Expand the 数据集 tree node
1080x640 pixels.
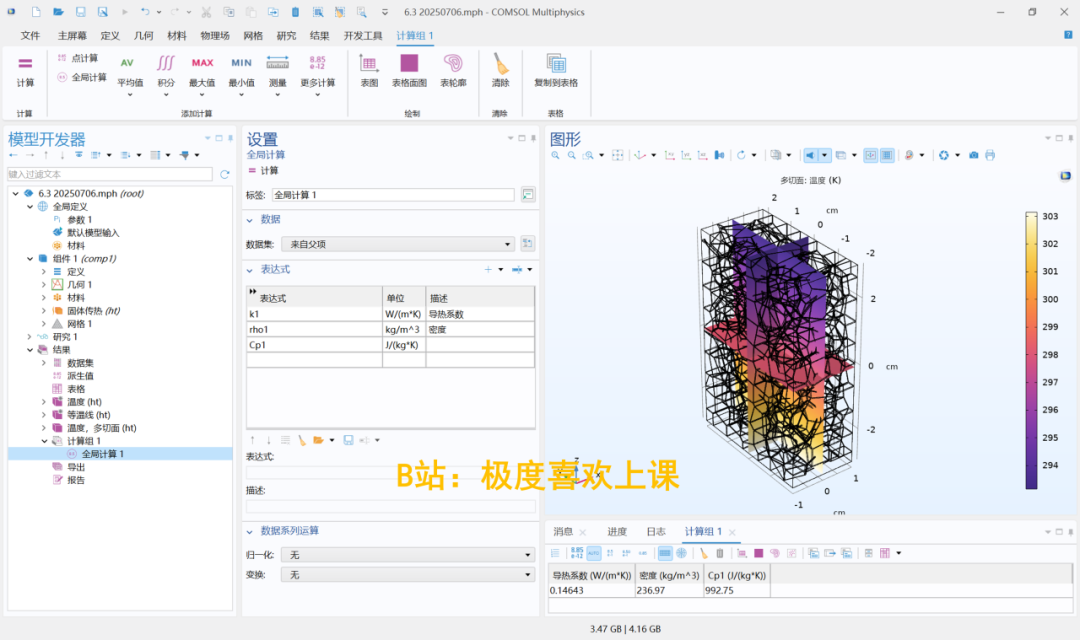click(x=44, y=363)
